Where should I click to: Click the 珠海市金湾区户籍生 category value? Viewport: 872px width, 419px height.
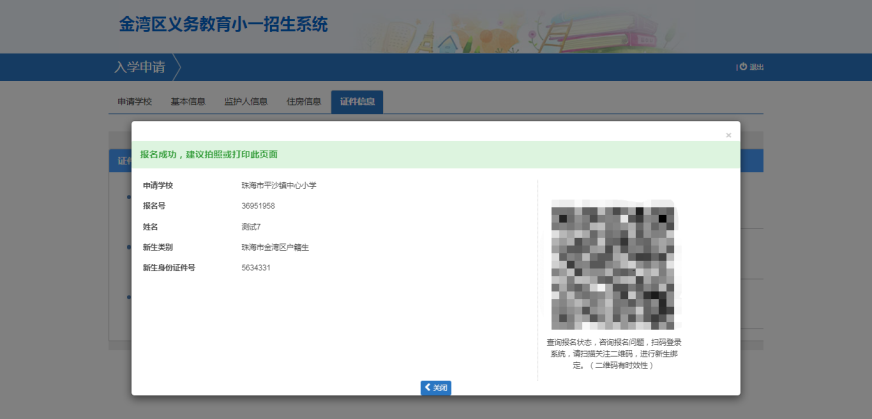point(275,247)
